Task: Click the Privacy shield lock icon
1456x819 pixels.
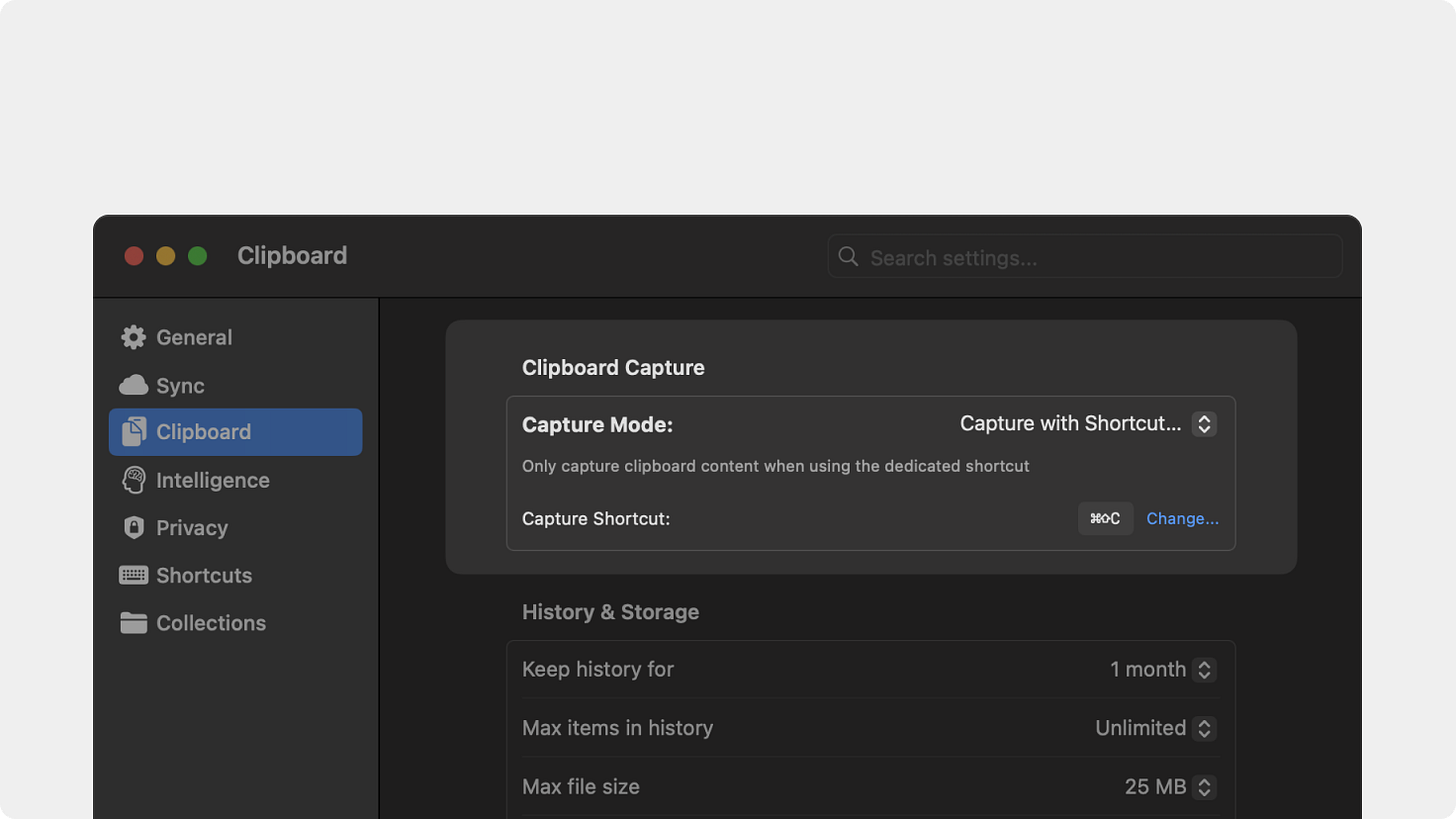Action: click(x=133, y=528)
